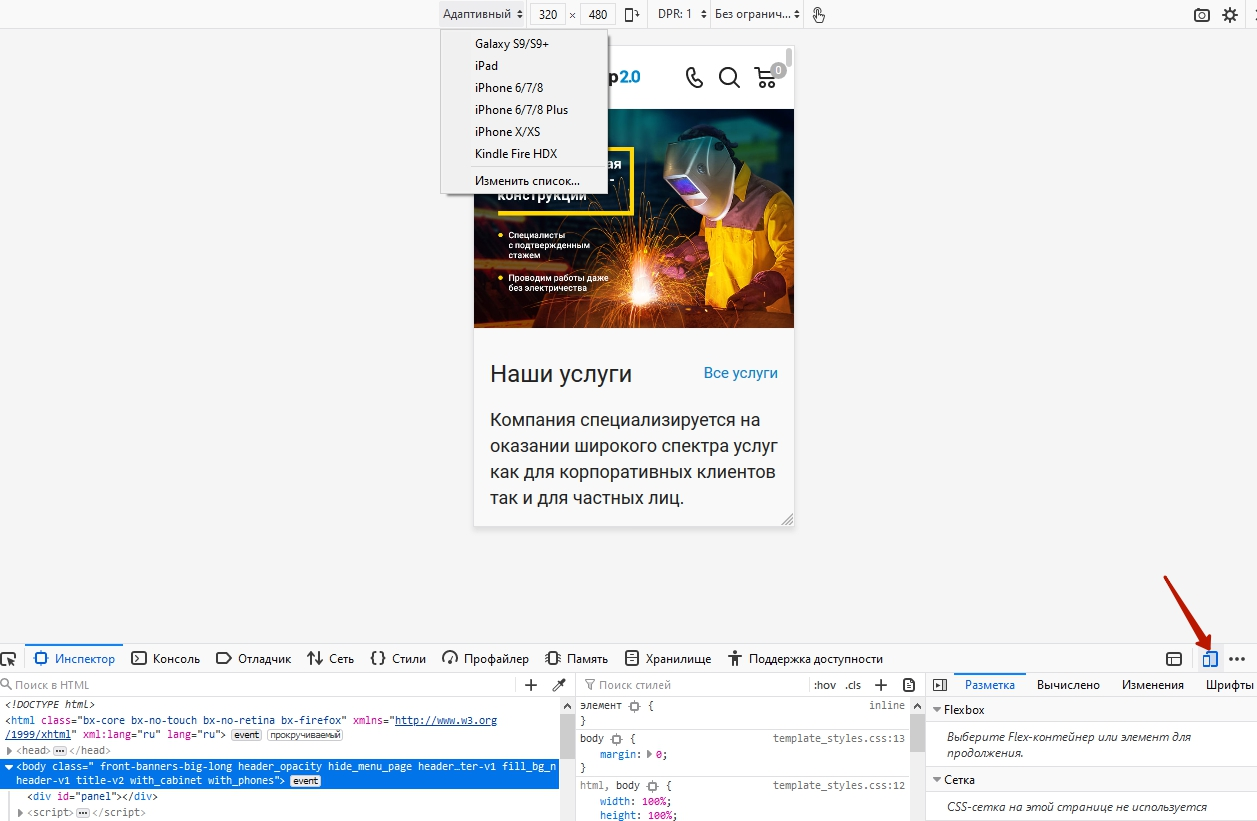Open the Отладчик tab
The height and width of the screenshot is (821, 1257).
(253, 659)
